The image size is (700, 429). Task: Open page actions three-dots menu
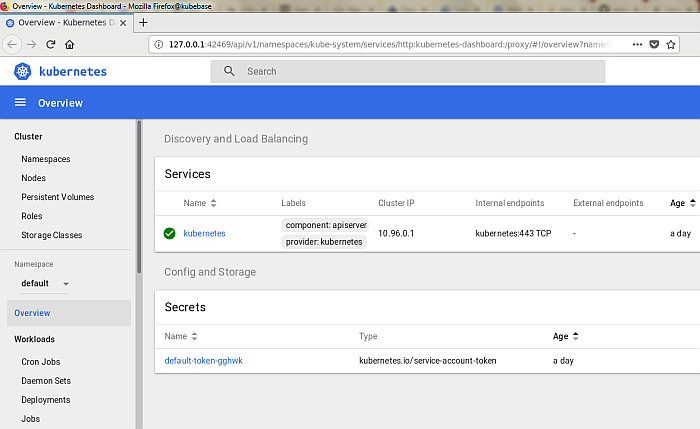[x=638, y=44]
